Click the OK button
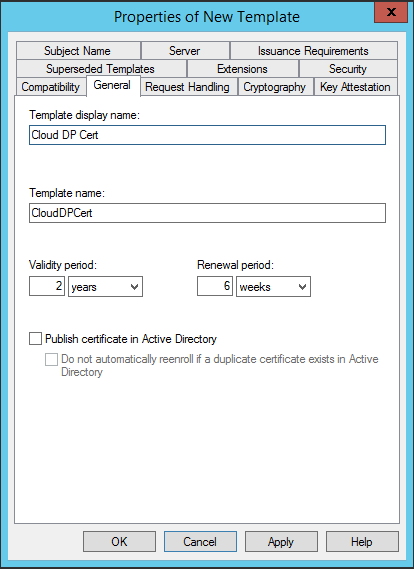The height and width of the screenshot is (569, 414). click(119, 541)
